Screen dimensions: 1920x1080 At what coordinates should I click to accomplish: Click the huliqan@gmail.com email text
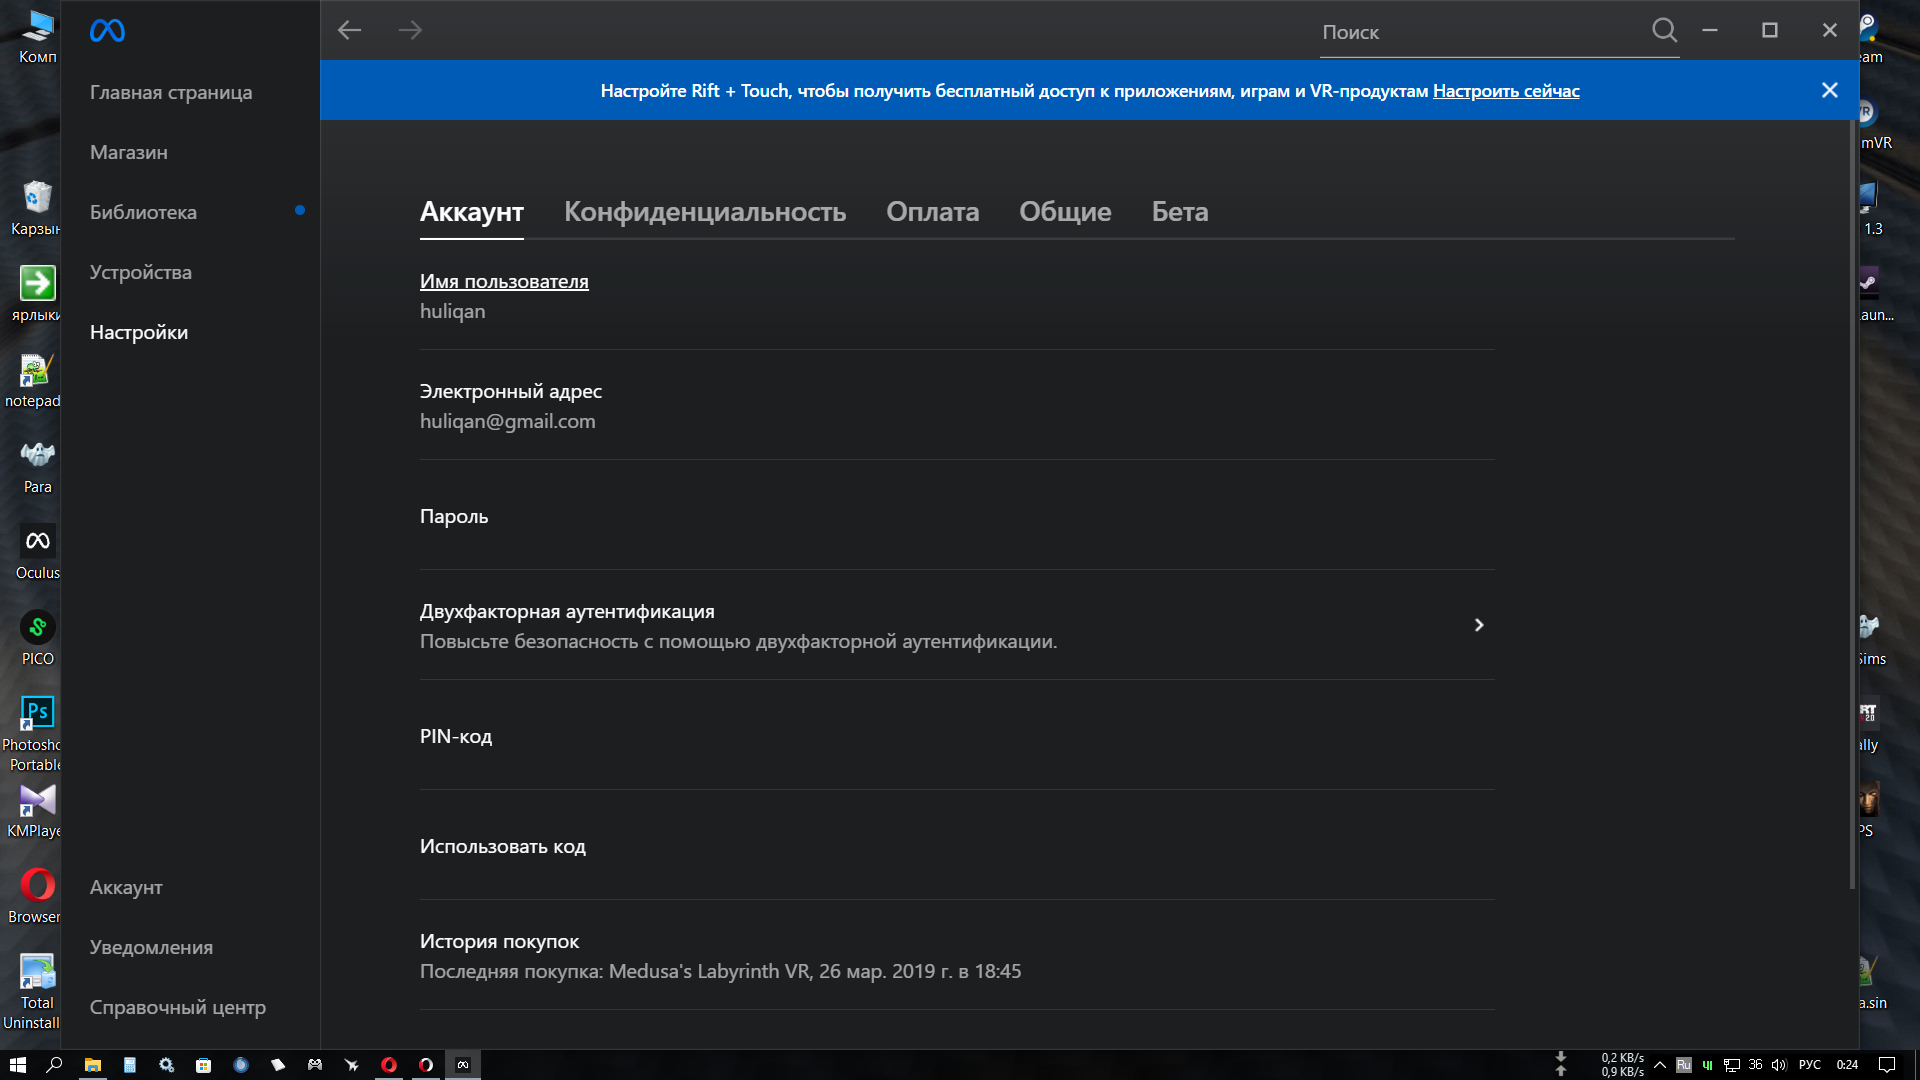(507, 421)
